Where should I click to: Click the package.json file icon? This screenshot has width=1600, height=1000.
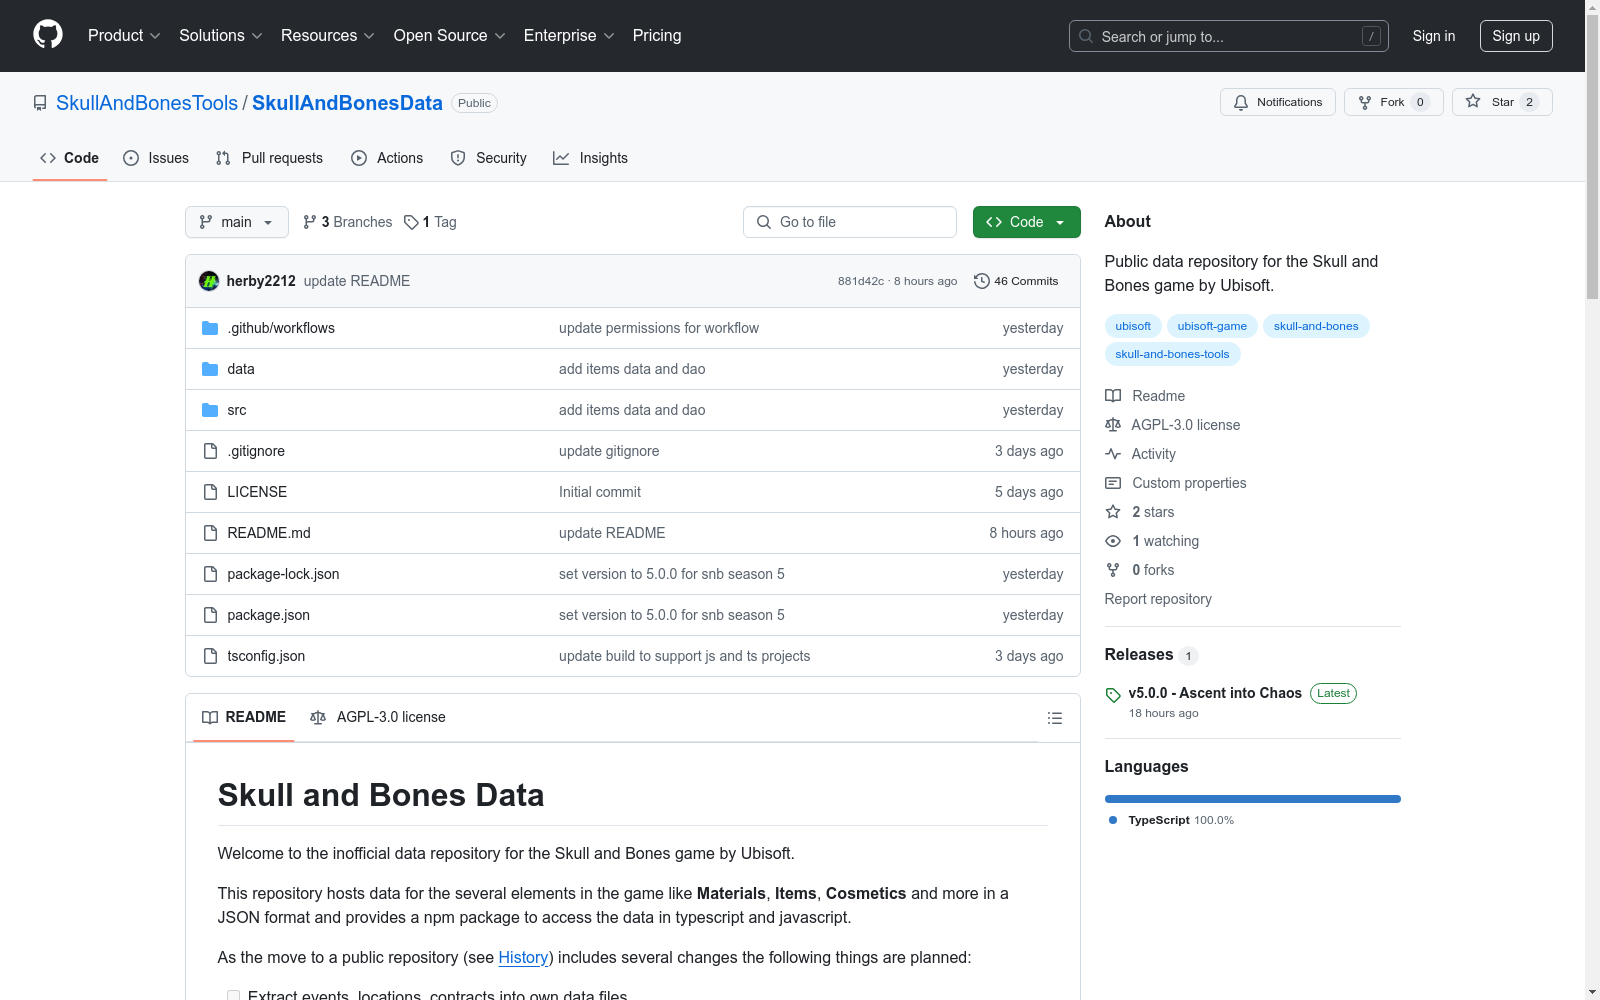[210, 615]
